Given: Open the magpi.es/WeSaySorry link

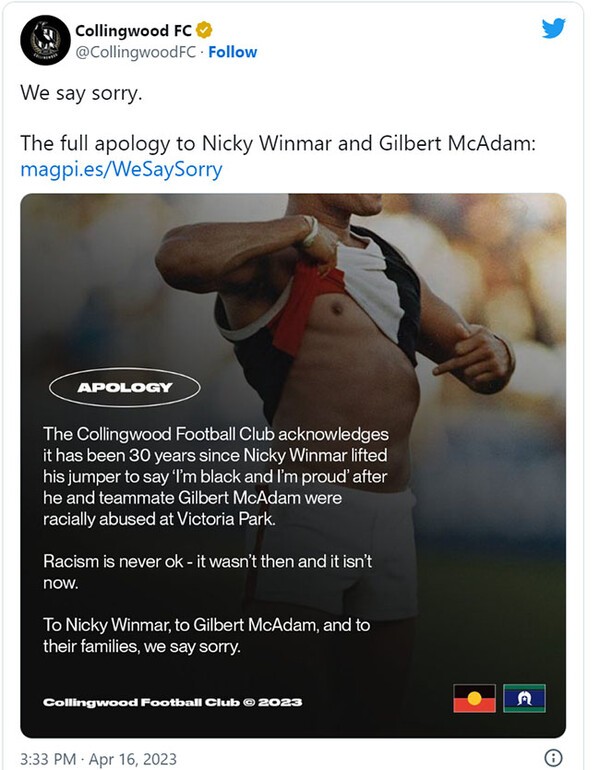Looking at the screenshot, I should point(121,169).
